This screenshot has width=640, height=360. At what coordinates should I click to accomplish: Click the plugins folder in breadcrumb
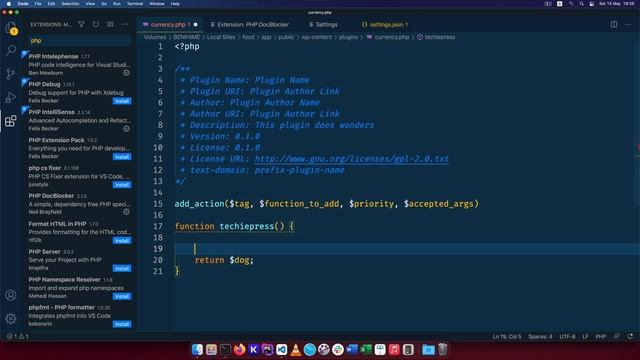pyautogui.click(x=348, y=37)
